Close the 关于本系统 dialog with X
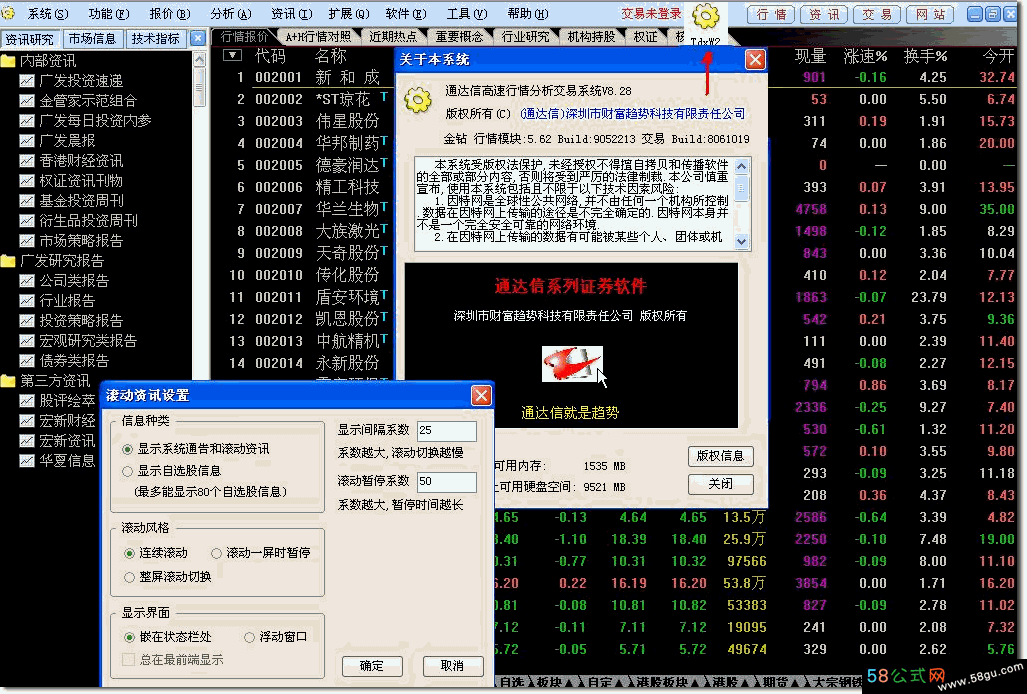Viewport: 1027px width, 694px height. tap(755, 60)
